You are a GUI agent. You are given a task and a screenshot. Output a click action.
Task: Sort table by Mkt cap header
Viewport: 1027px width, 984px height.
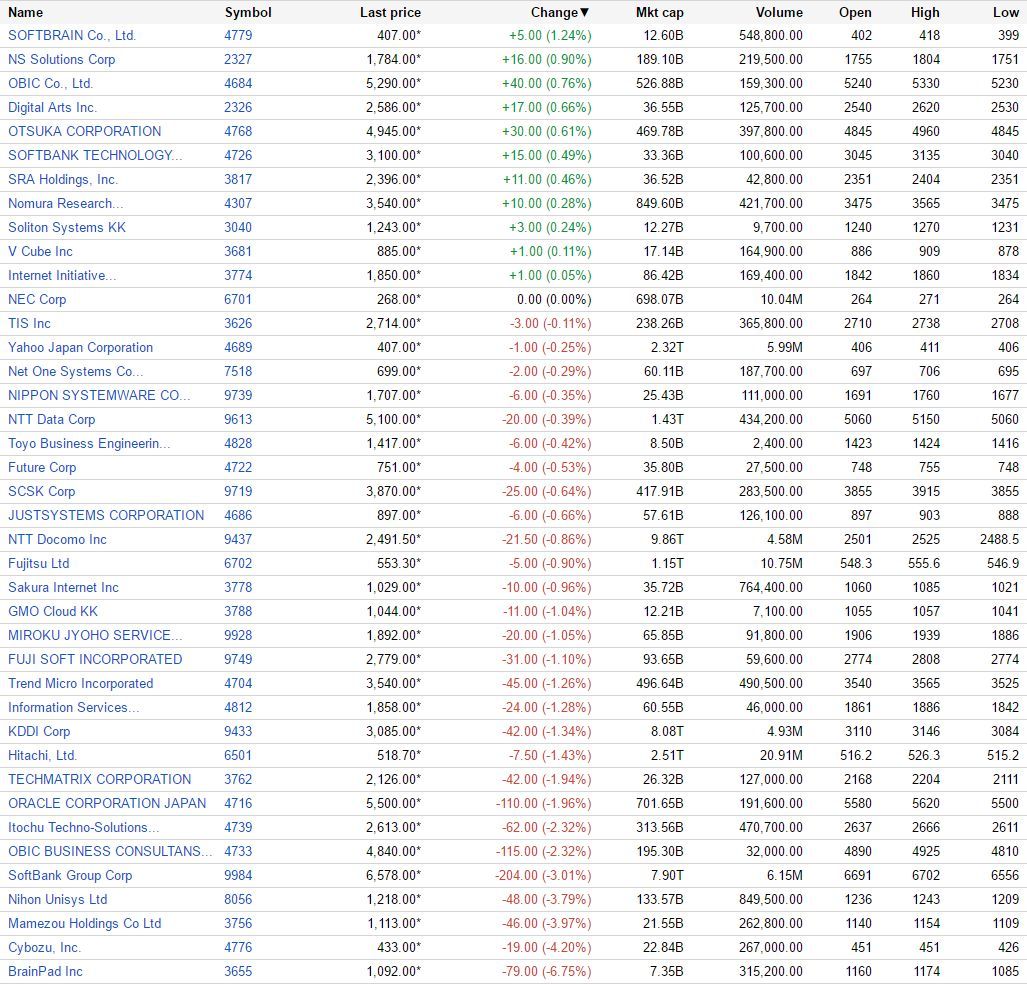coord(660,12)
